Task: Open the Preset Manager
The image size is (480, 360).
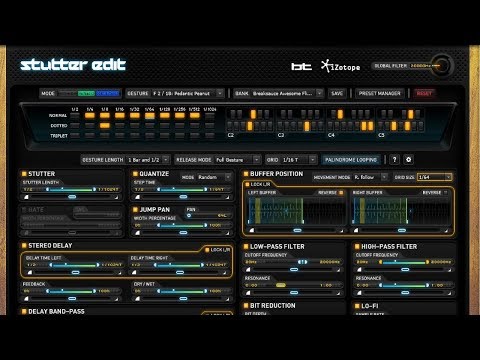Action: 380,93
